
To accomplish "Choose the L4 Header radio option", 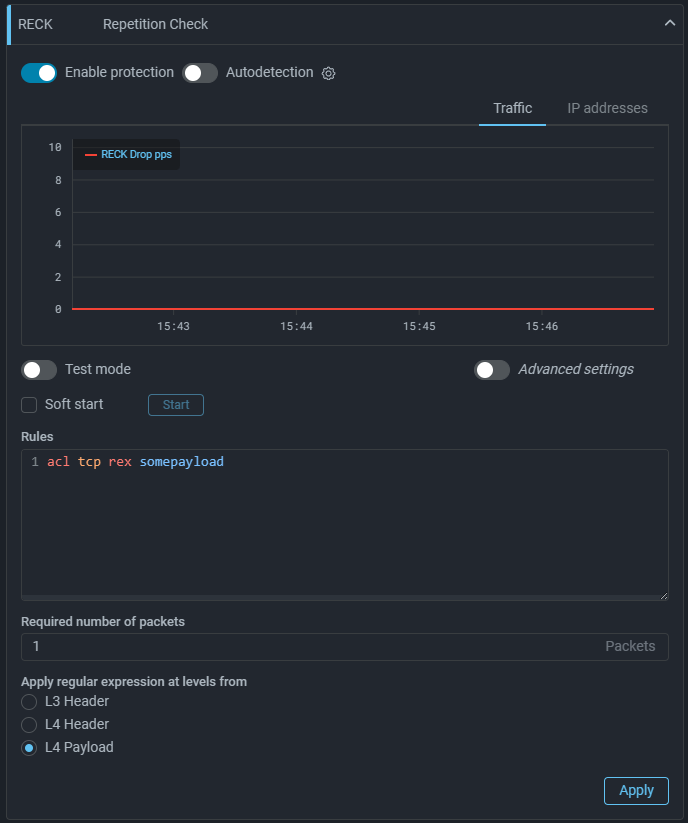I will (x=30, y=725).
